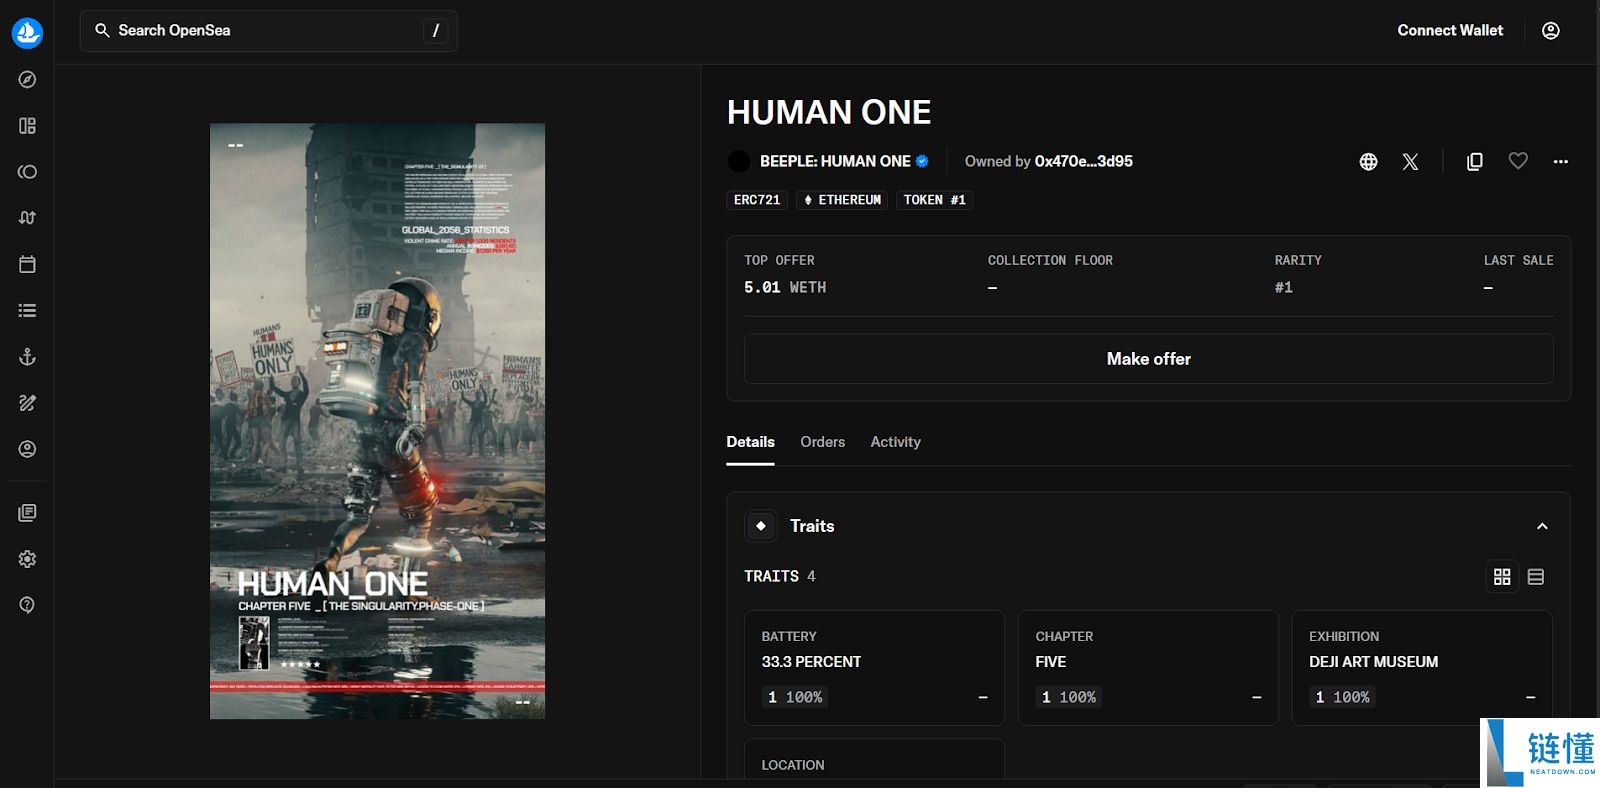Collapse the Traits section
The height and width of the screenshot is (788, 1600).
(1542, 527)
